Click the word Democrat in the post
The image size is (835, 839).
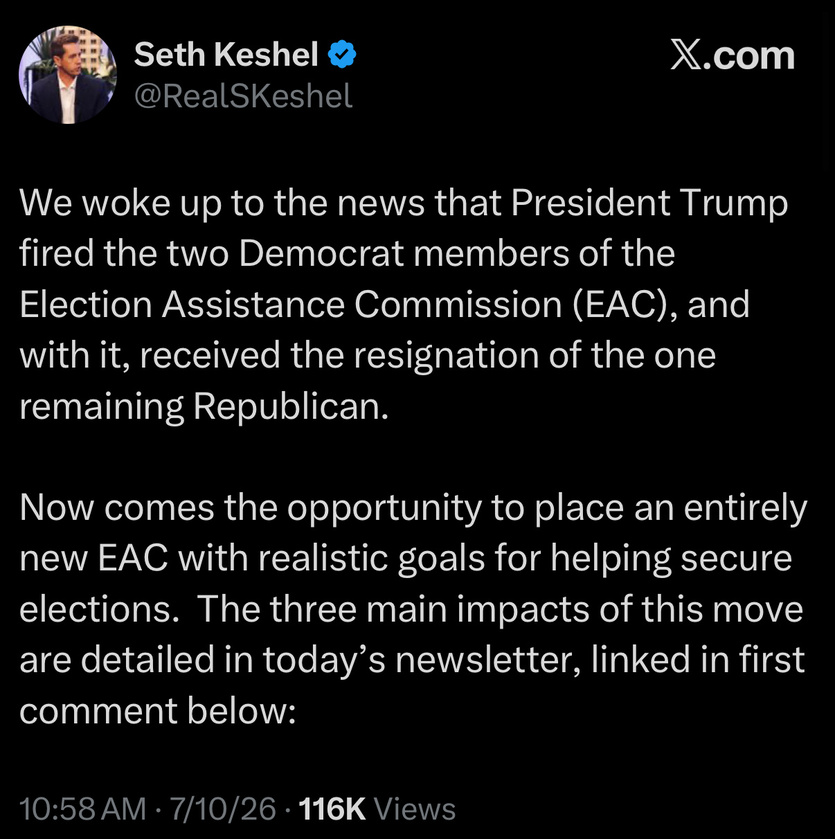click(321, 254)
